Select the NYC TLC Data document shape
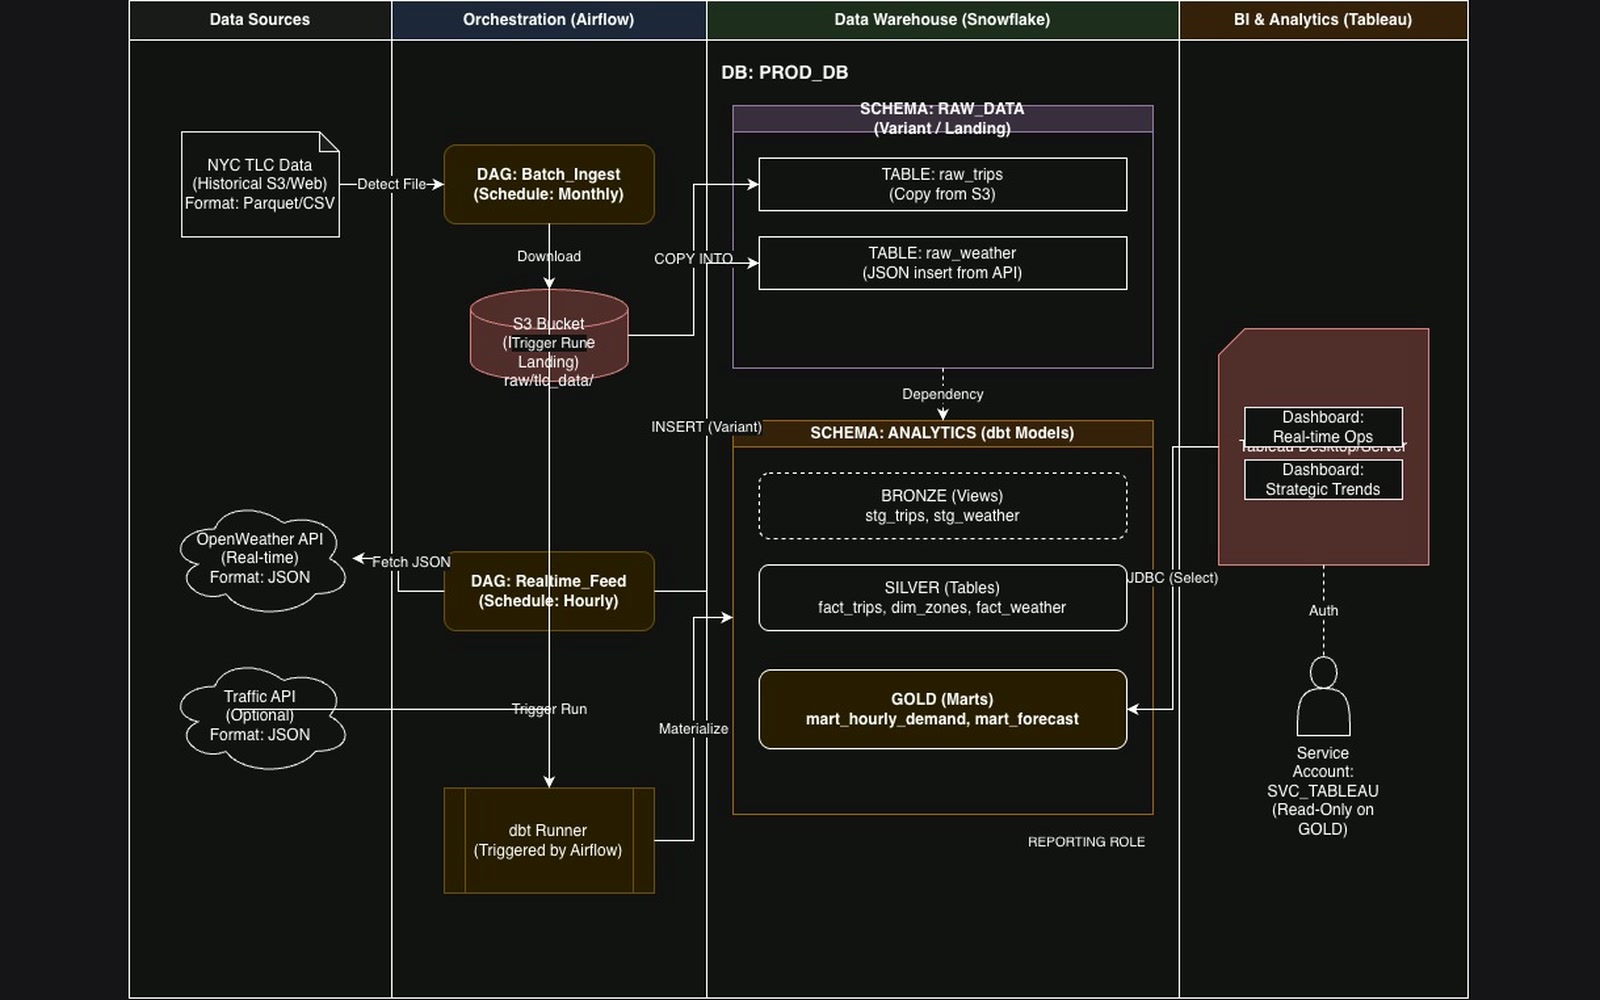 [260, 184]
